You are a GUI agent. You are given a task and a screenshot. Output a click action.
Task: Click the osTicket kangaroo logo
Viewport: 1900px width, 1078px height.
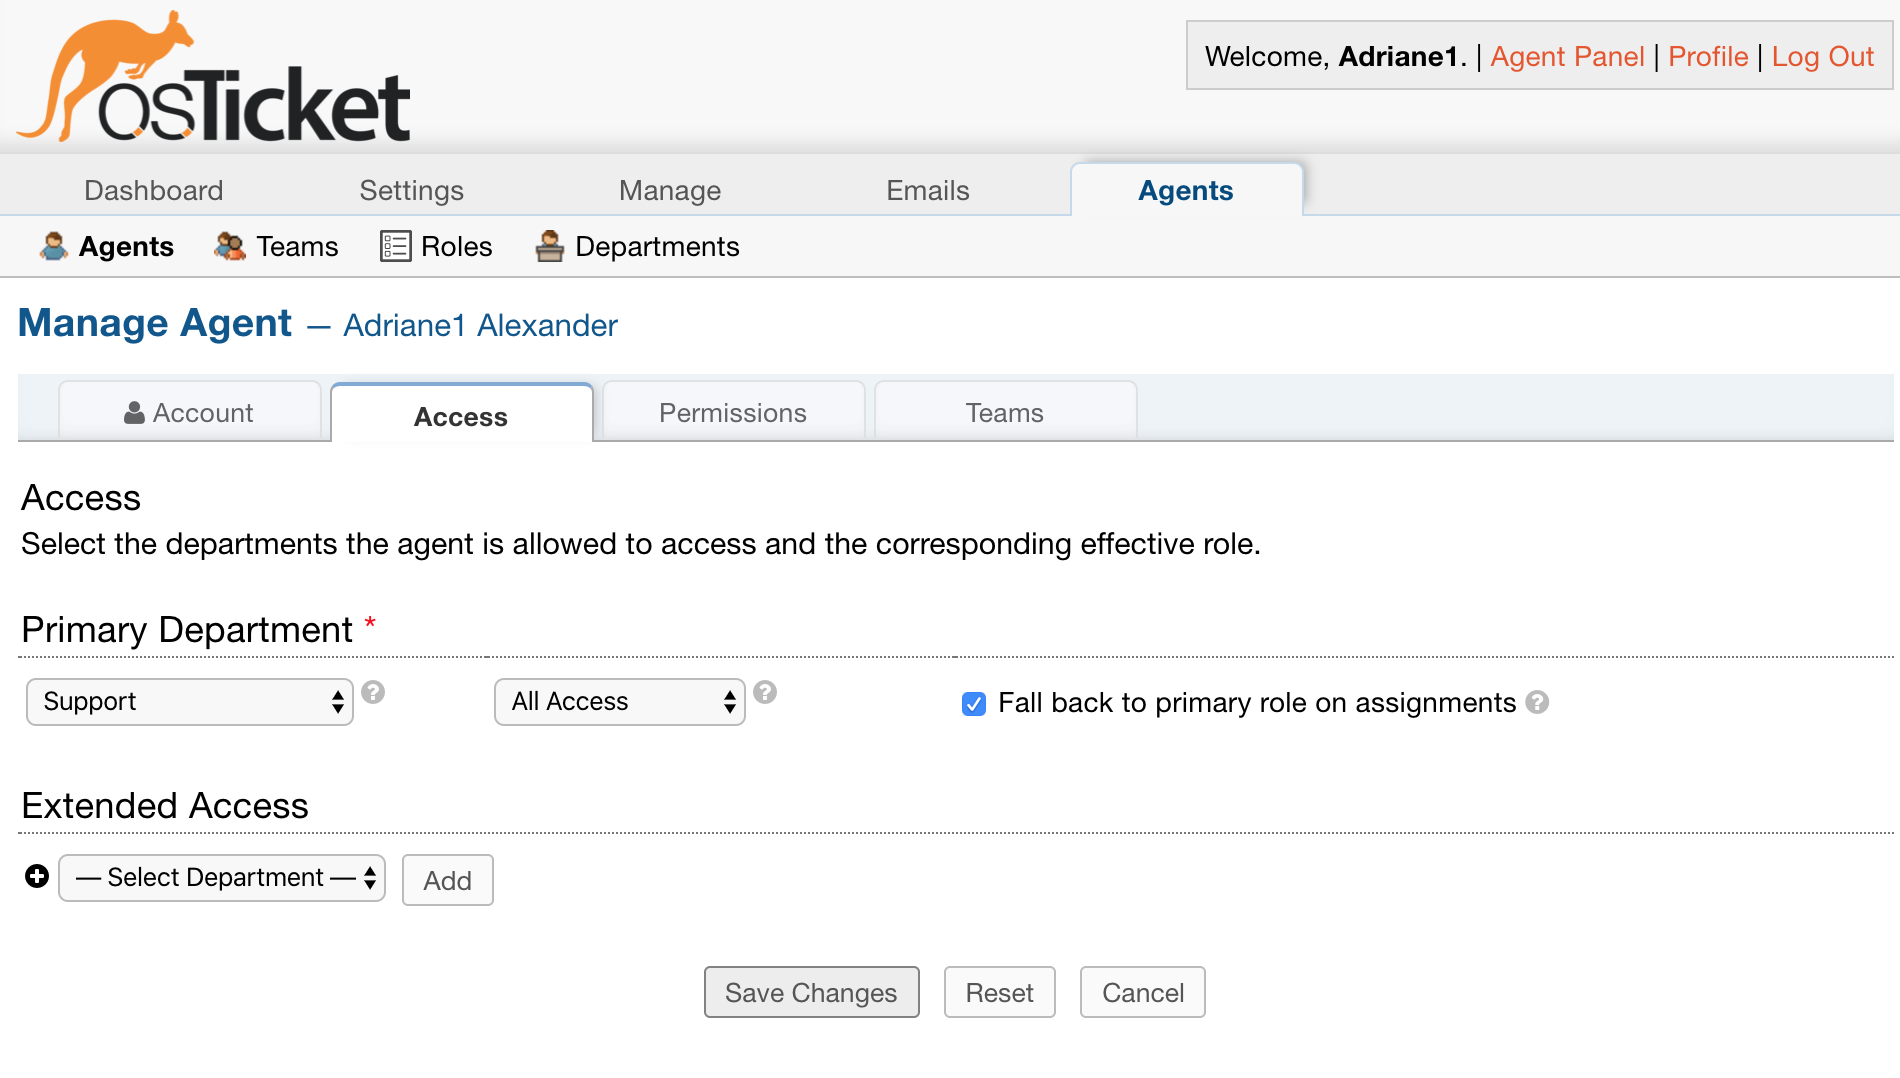[x=213, y=78]
